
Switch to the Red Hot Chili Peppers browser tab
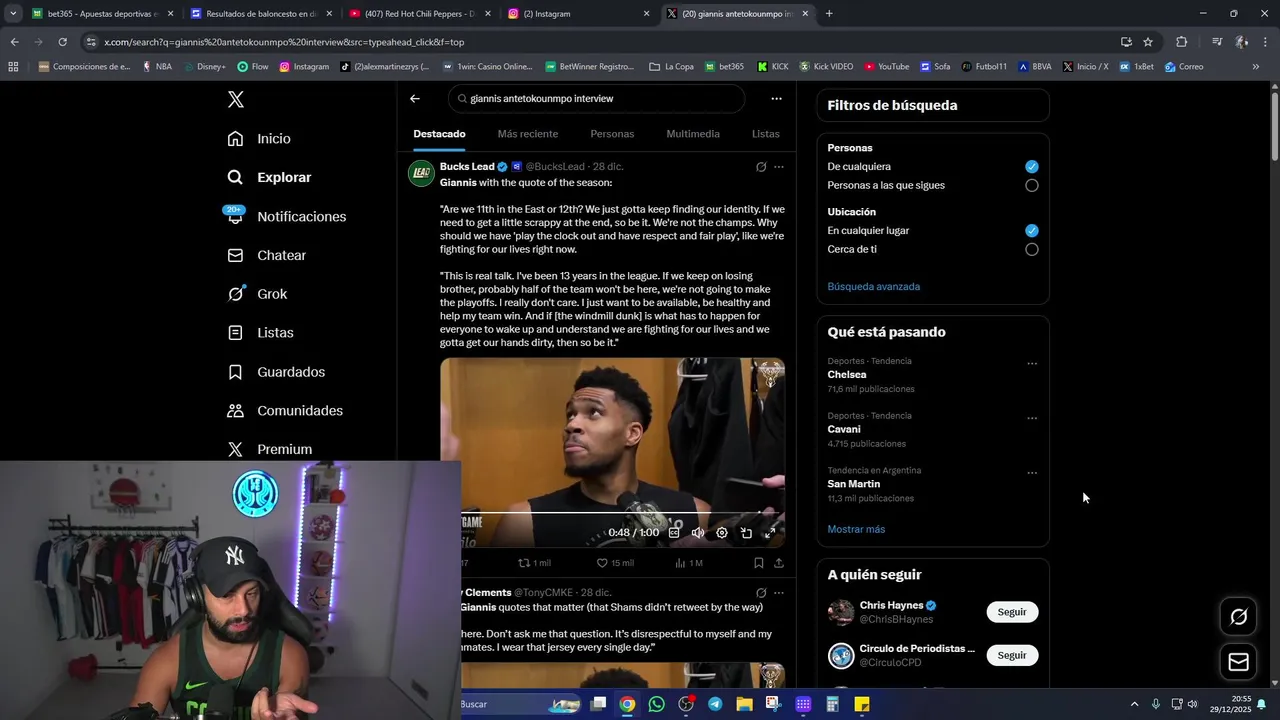click(x=420, y=14)
